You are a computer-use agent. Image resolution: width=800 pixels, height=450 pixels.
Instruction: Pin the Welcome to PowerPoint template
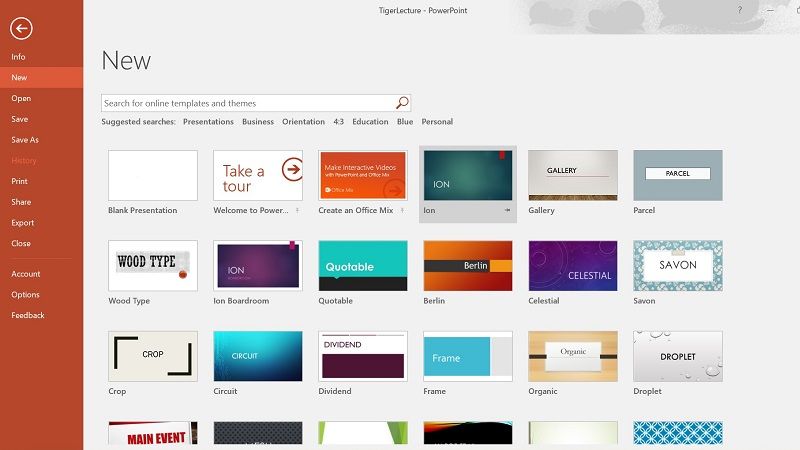[298, 211]
